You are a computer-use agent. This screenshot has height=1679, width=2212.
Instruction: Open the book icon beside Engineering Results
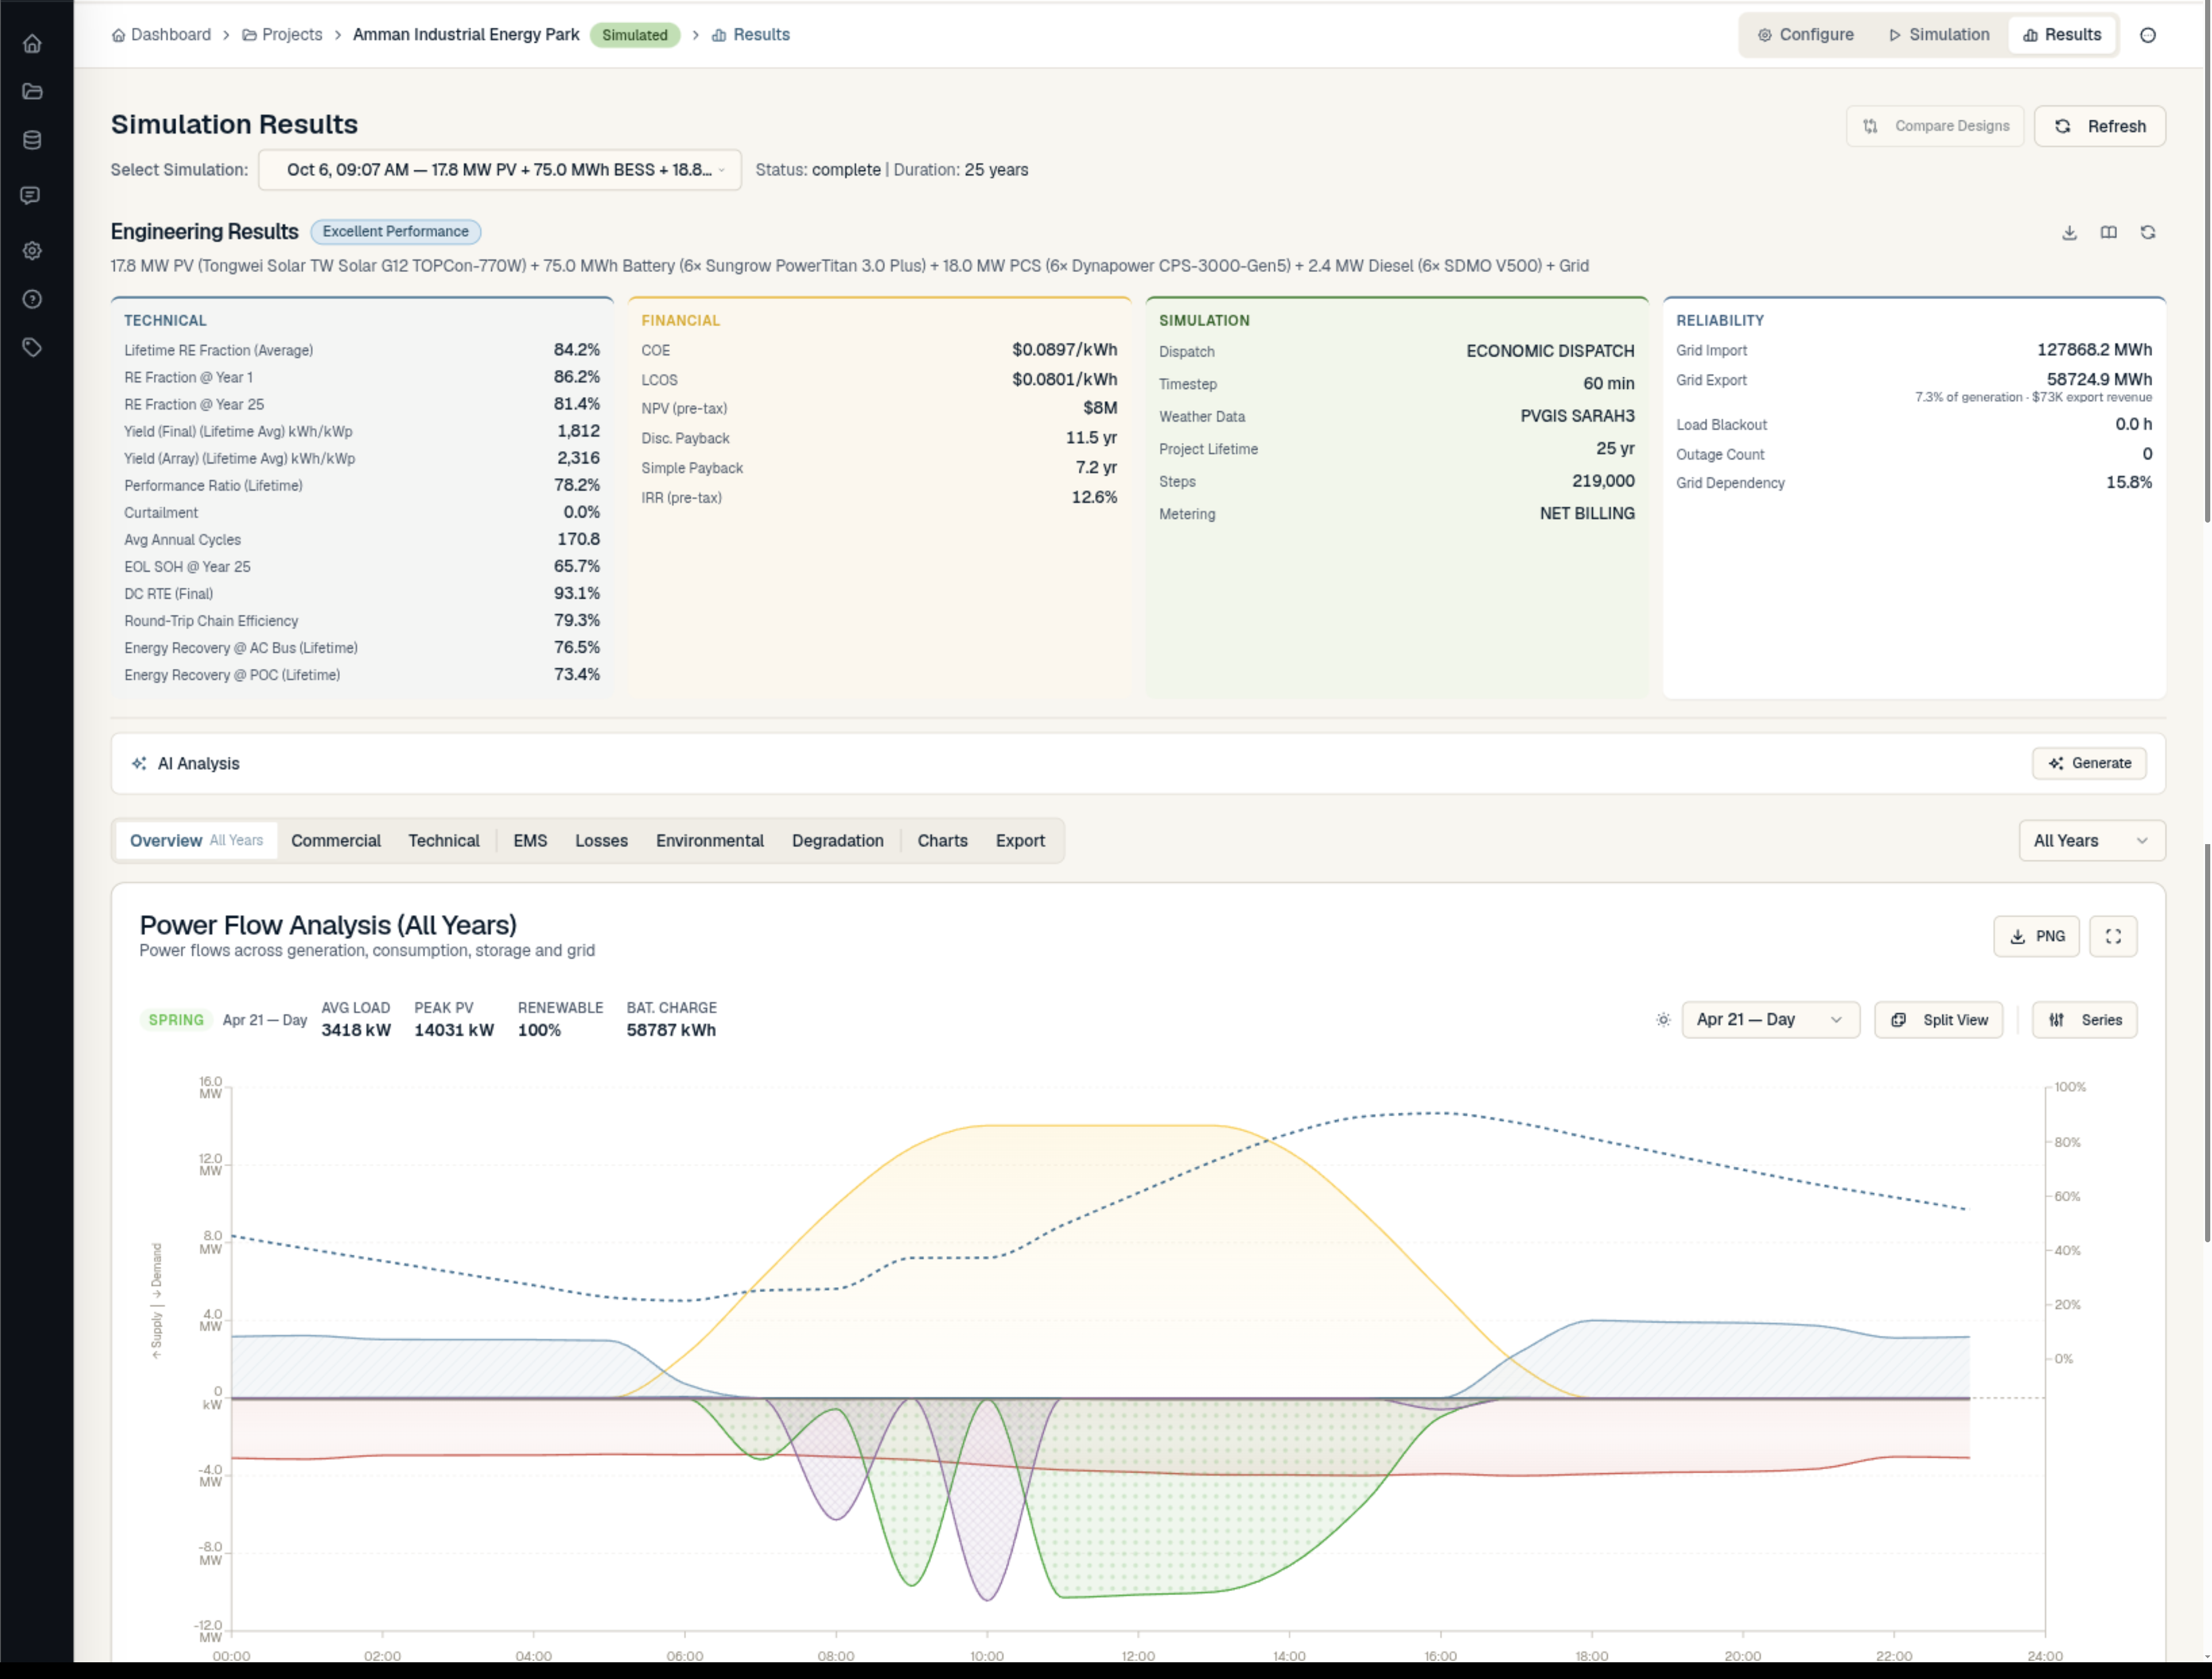(x=2108, y=232)
